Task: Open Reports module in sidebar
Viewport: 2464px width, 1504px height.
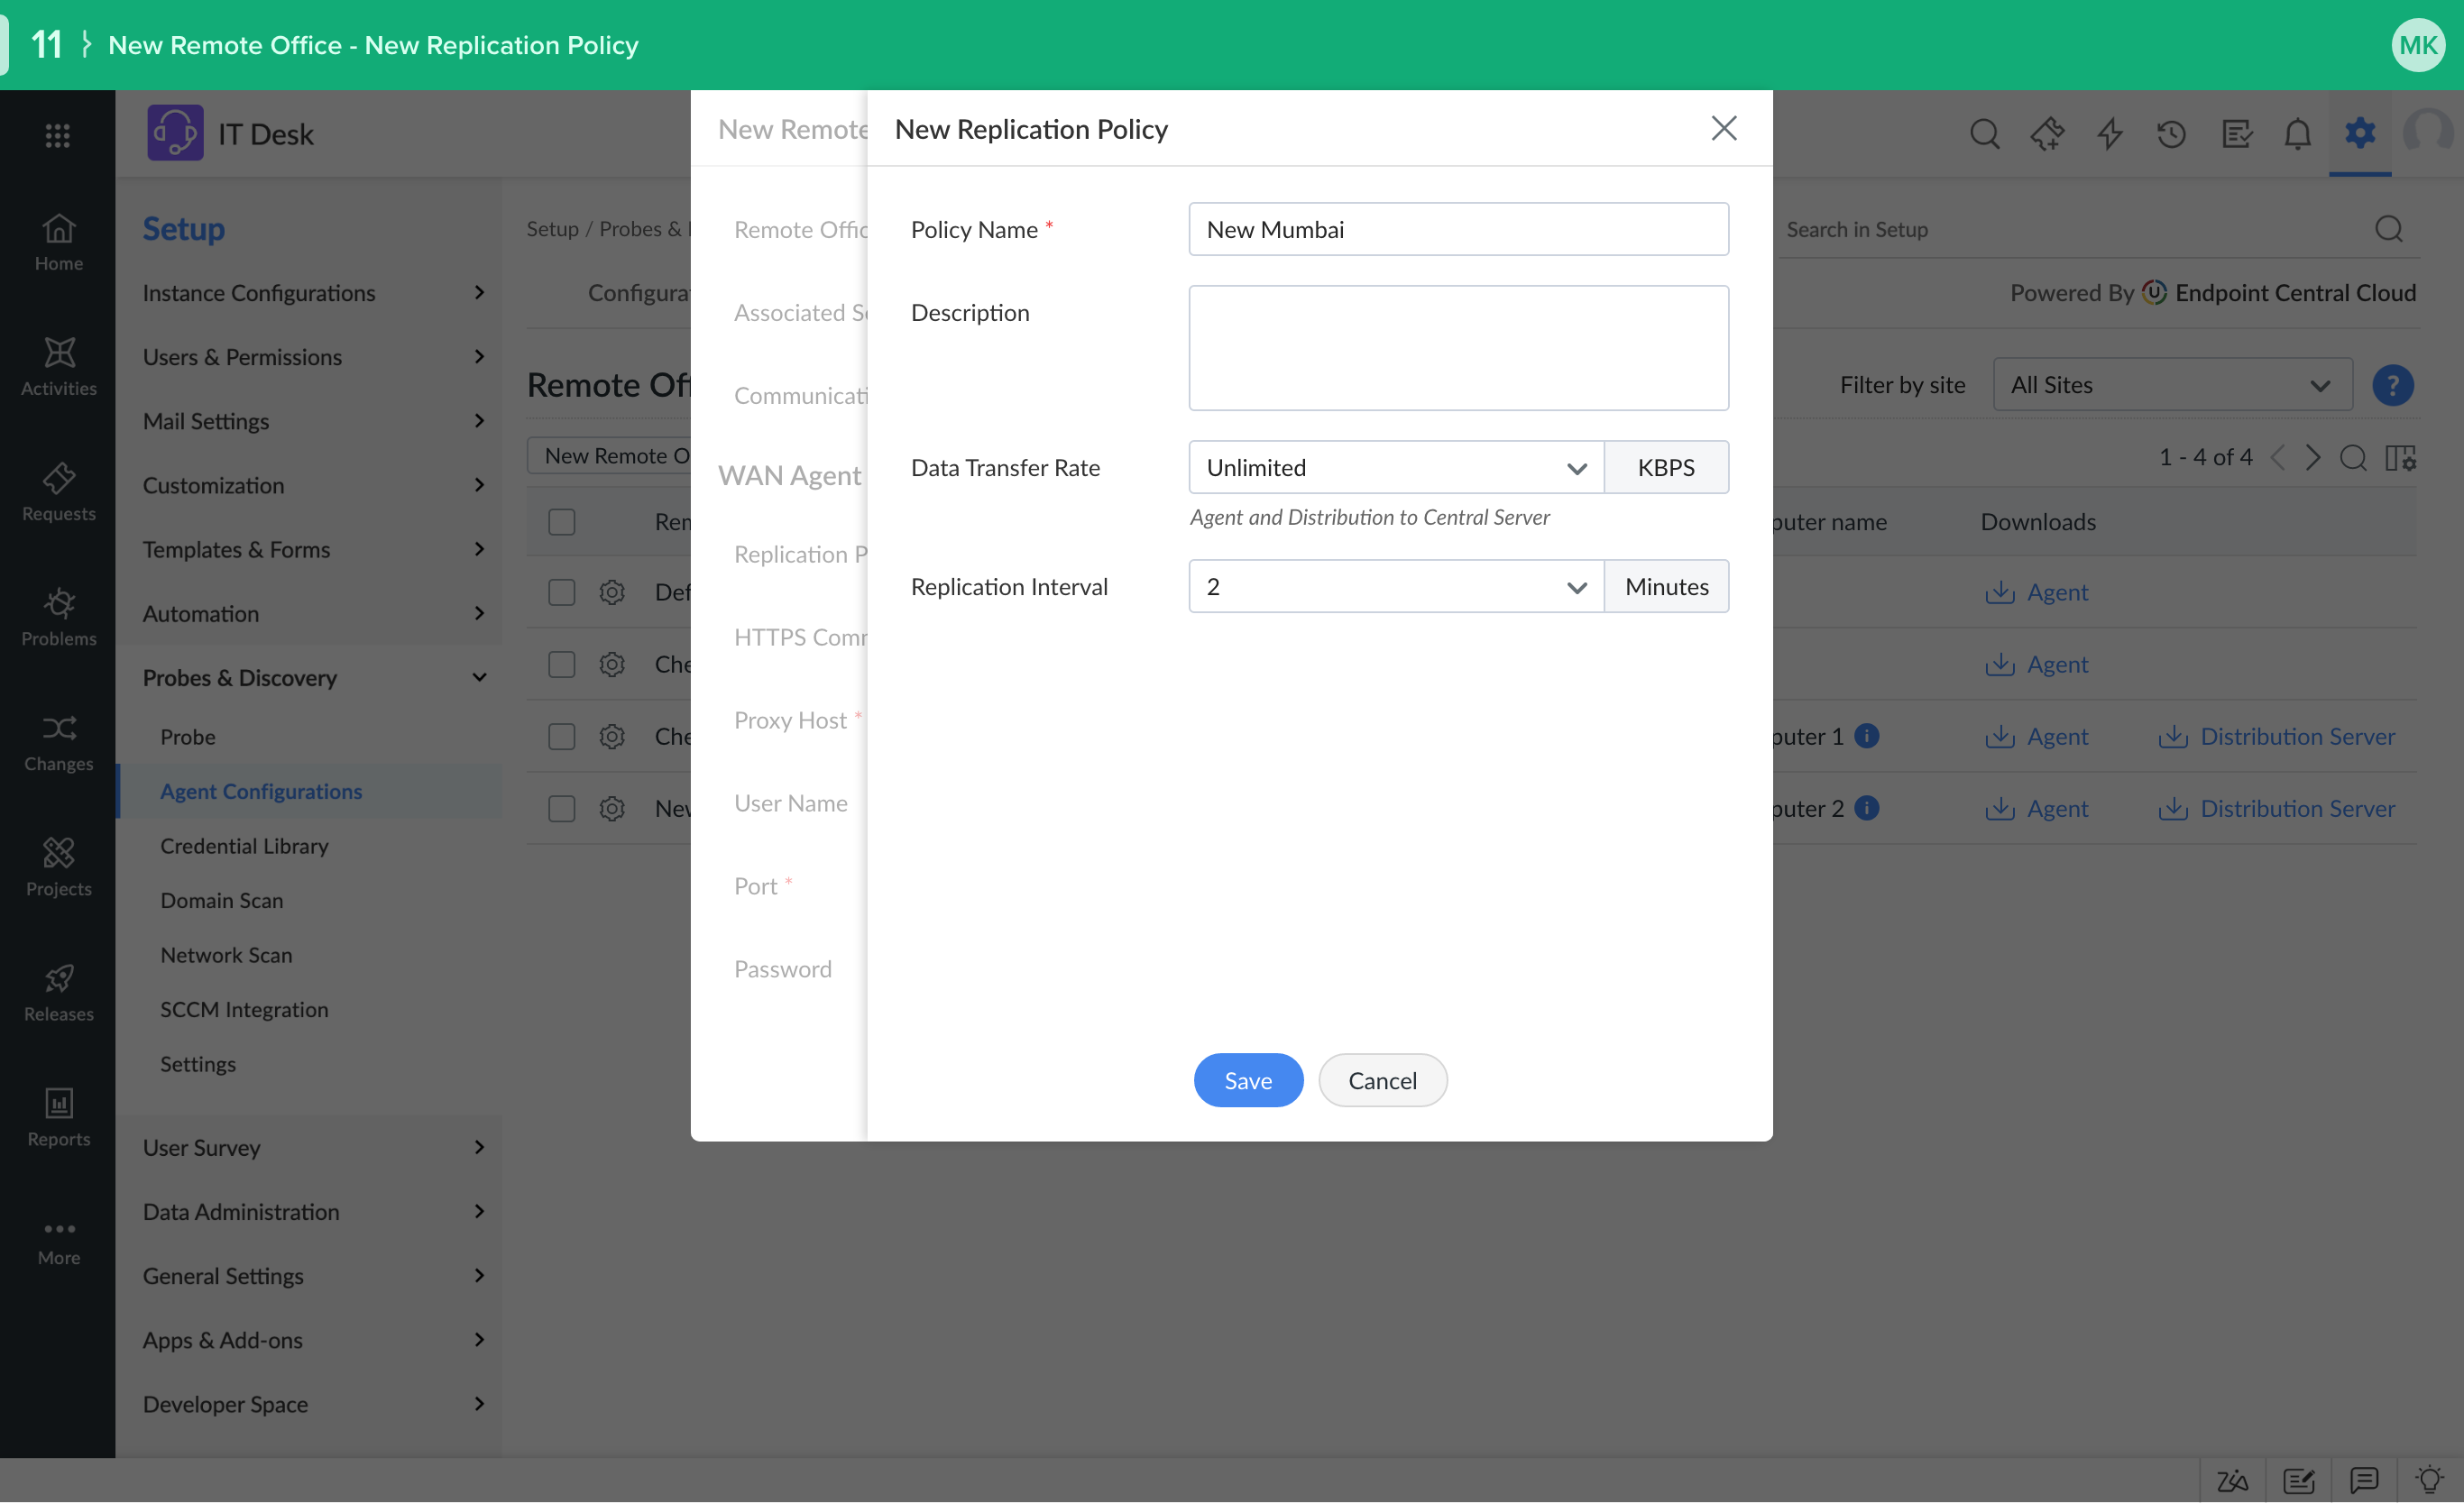Action: [x=58, y=1118]
